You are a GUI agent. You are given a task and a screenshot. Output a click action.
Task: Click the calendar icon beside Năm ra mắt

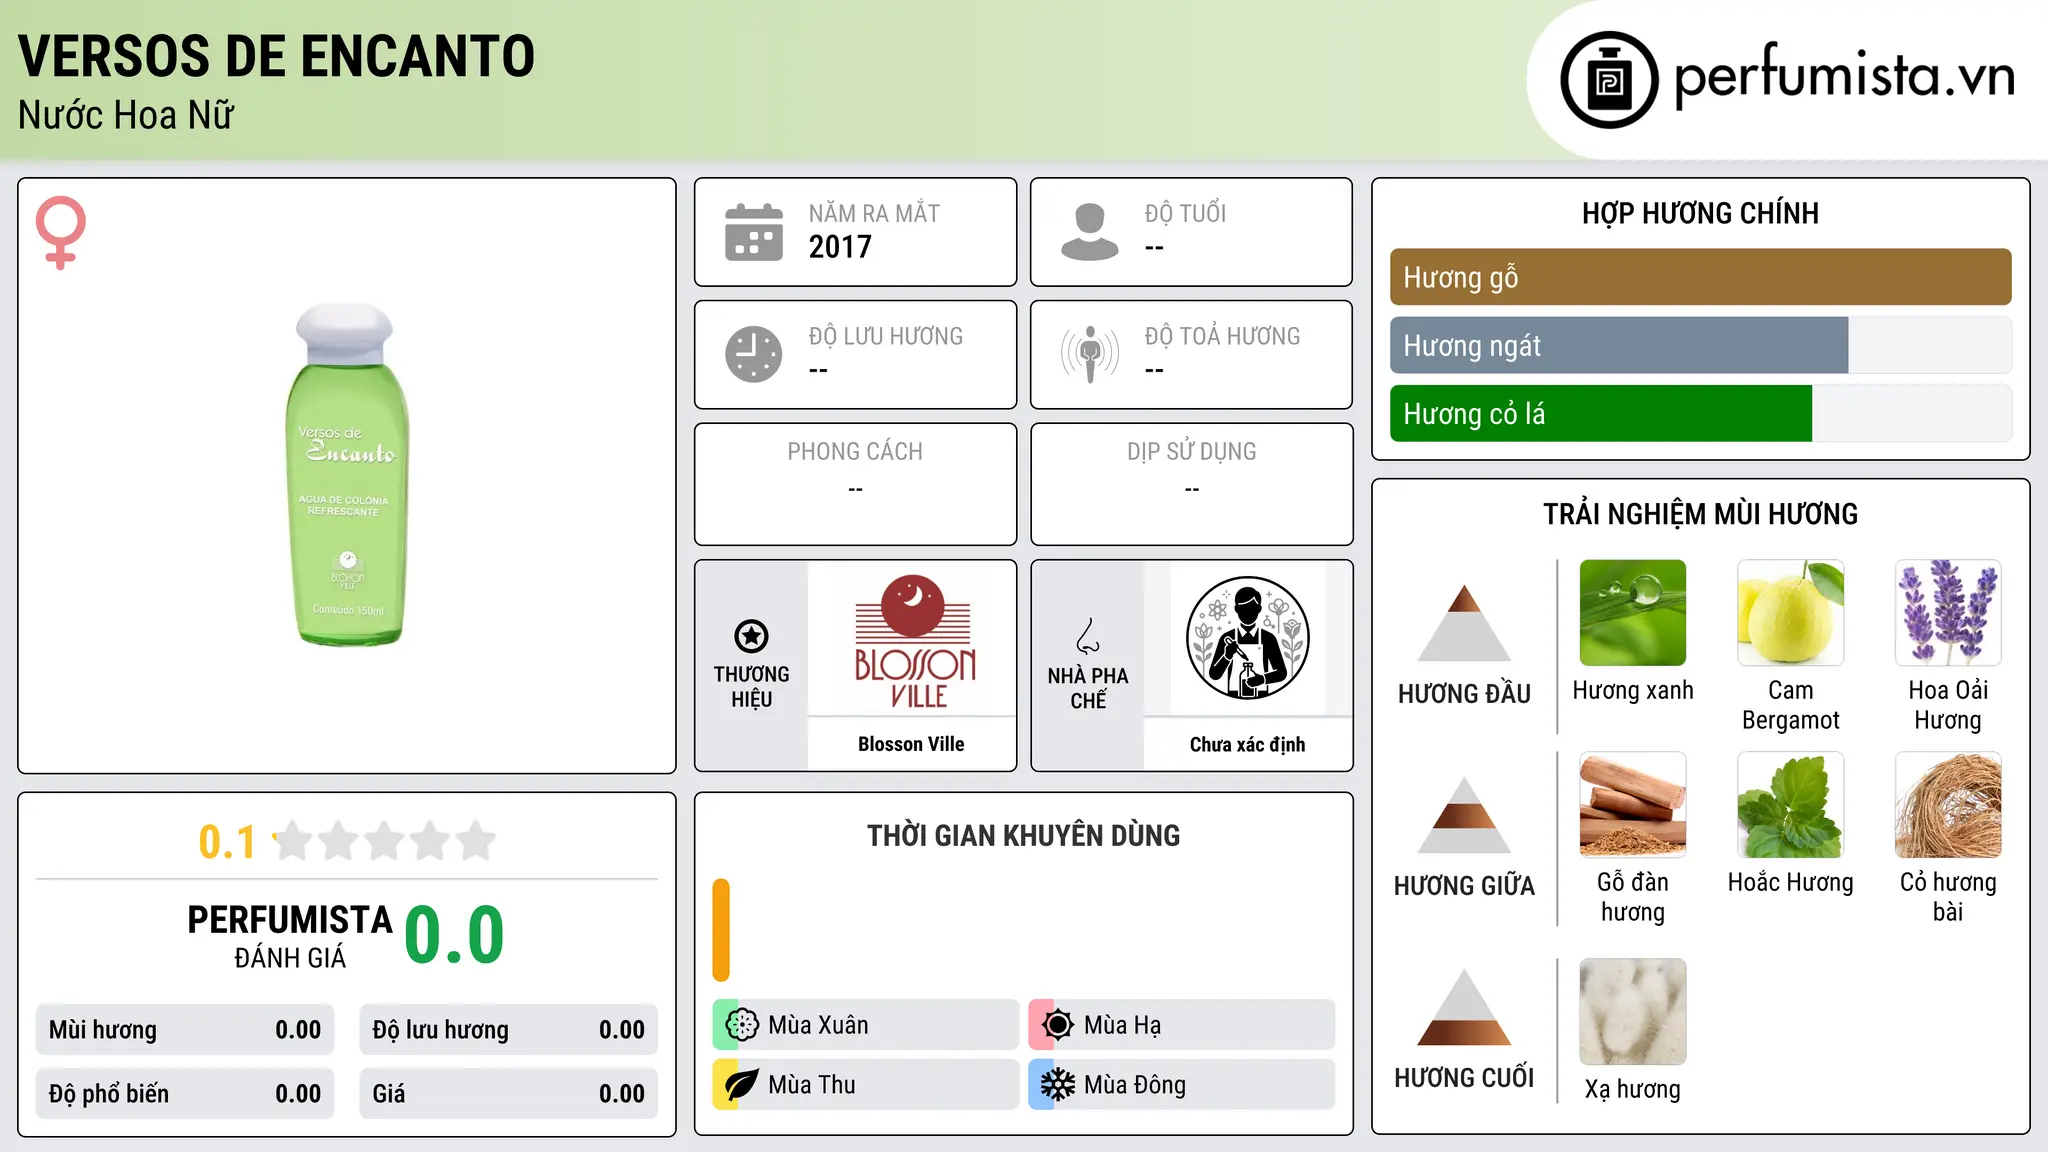(x=754, y=232)
